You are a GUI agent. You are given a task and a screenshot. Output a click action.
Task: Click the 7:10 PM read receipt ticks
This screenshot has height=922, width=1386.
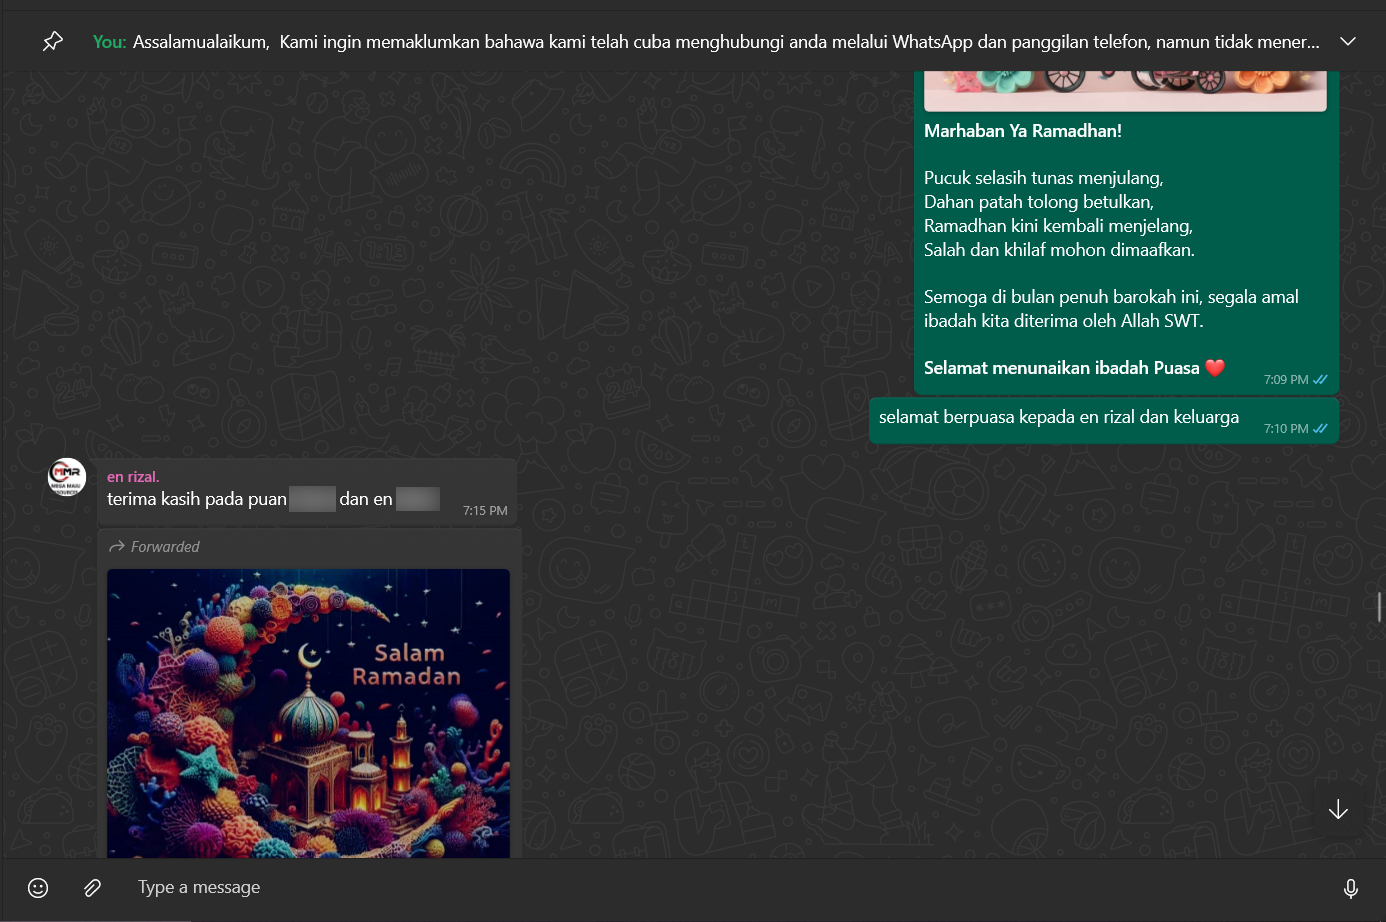point(1320,429)
